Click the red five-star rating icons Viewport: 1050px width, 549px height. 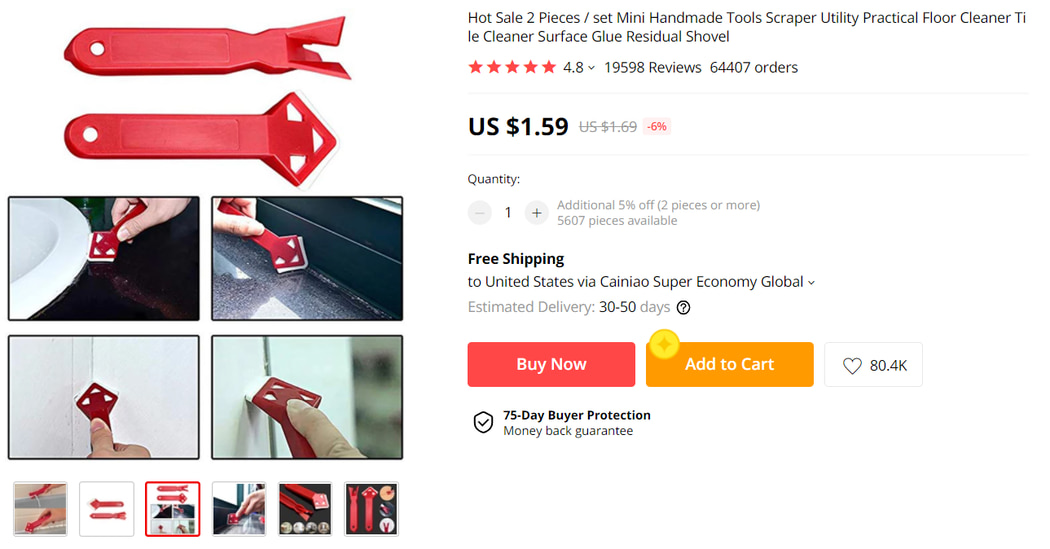pos(512,68)
